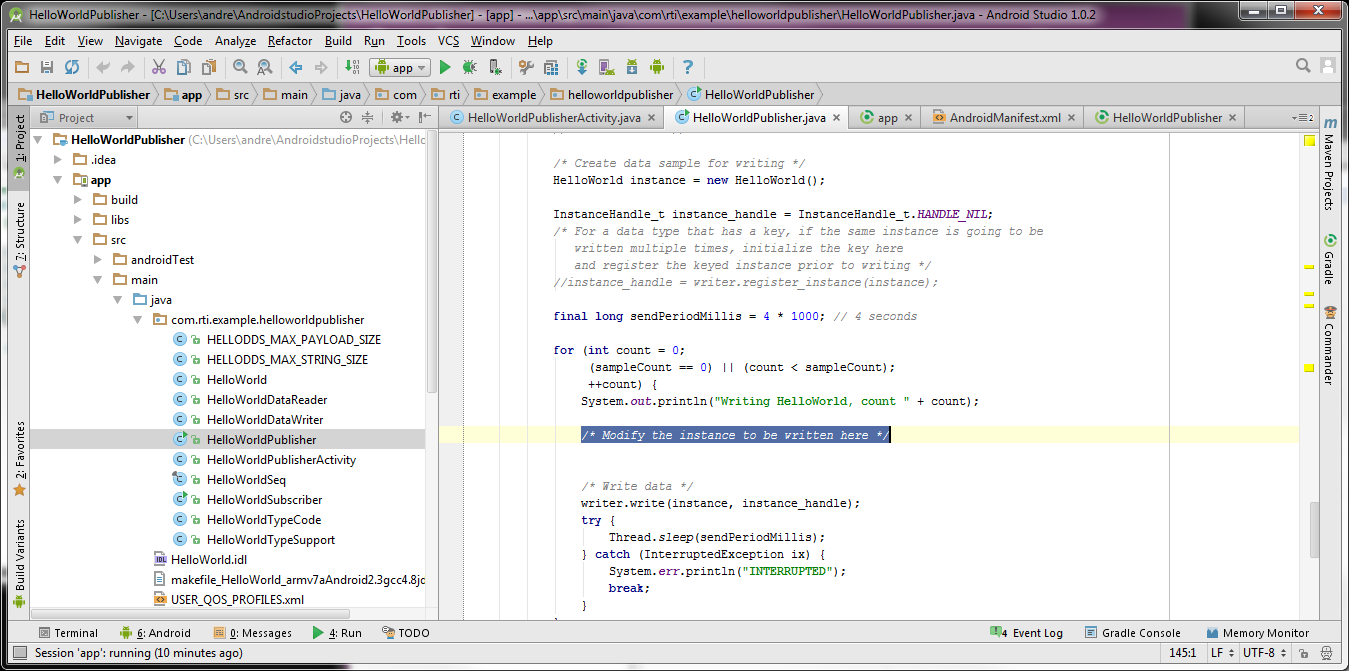Screen dimensions: 1349x671
Task: Save all files with the floppy icon
Action: pyautogui.click(x=47, y=67)
